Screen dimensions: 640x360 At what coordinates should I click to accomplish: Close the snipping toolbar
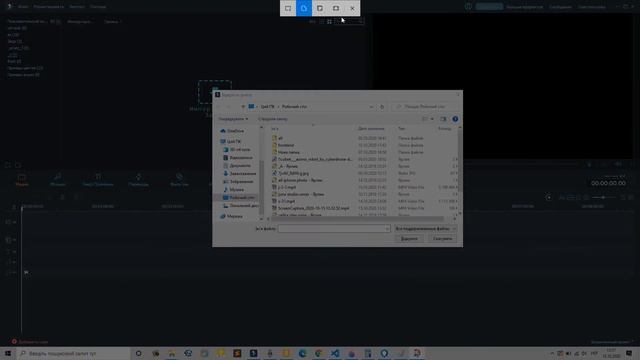352,8
